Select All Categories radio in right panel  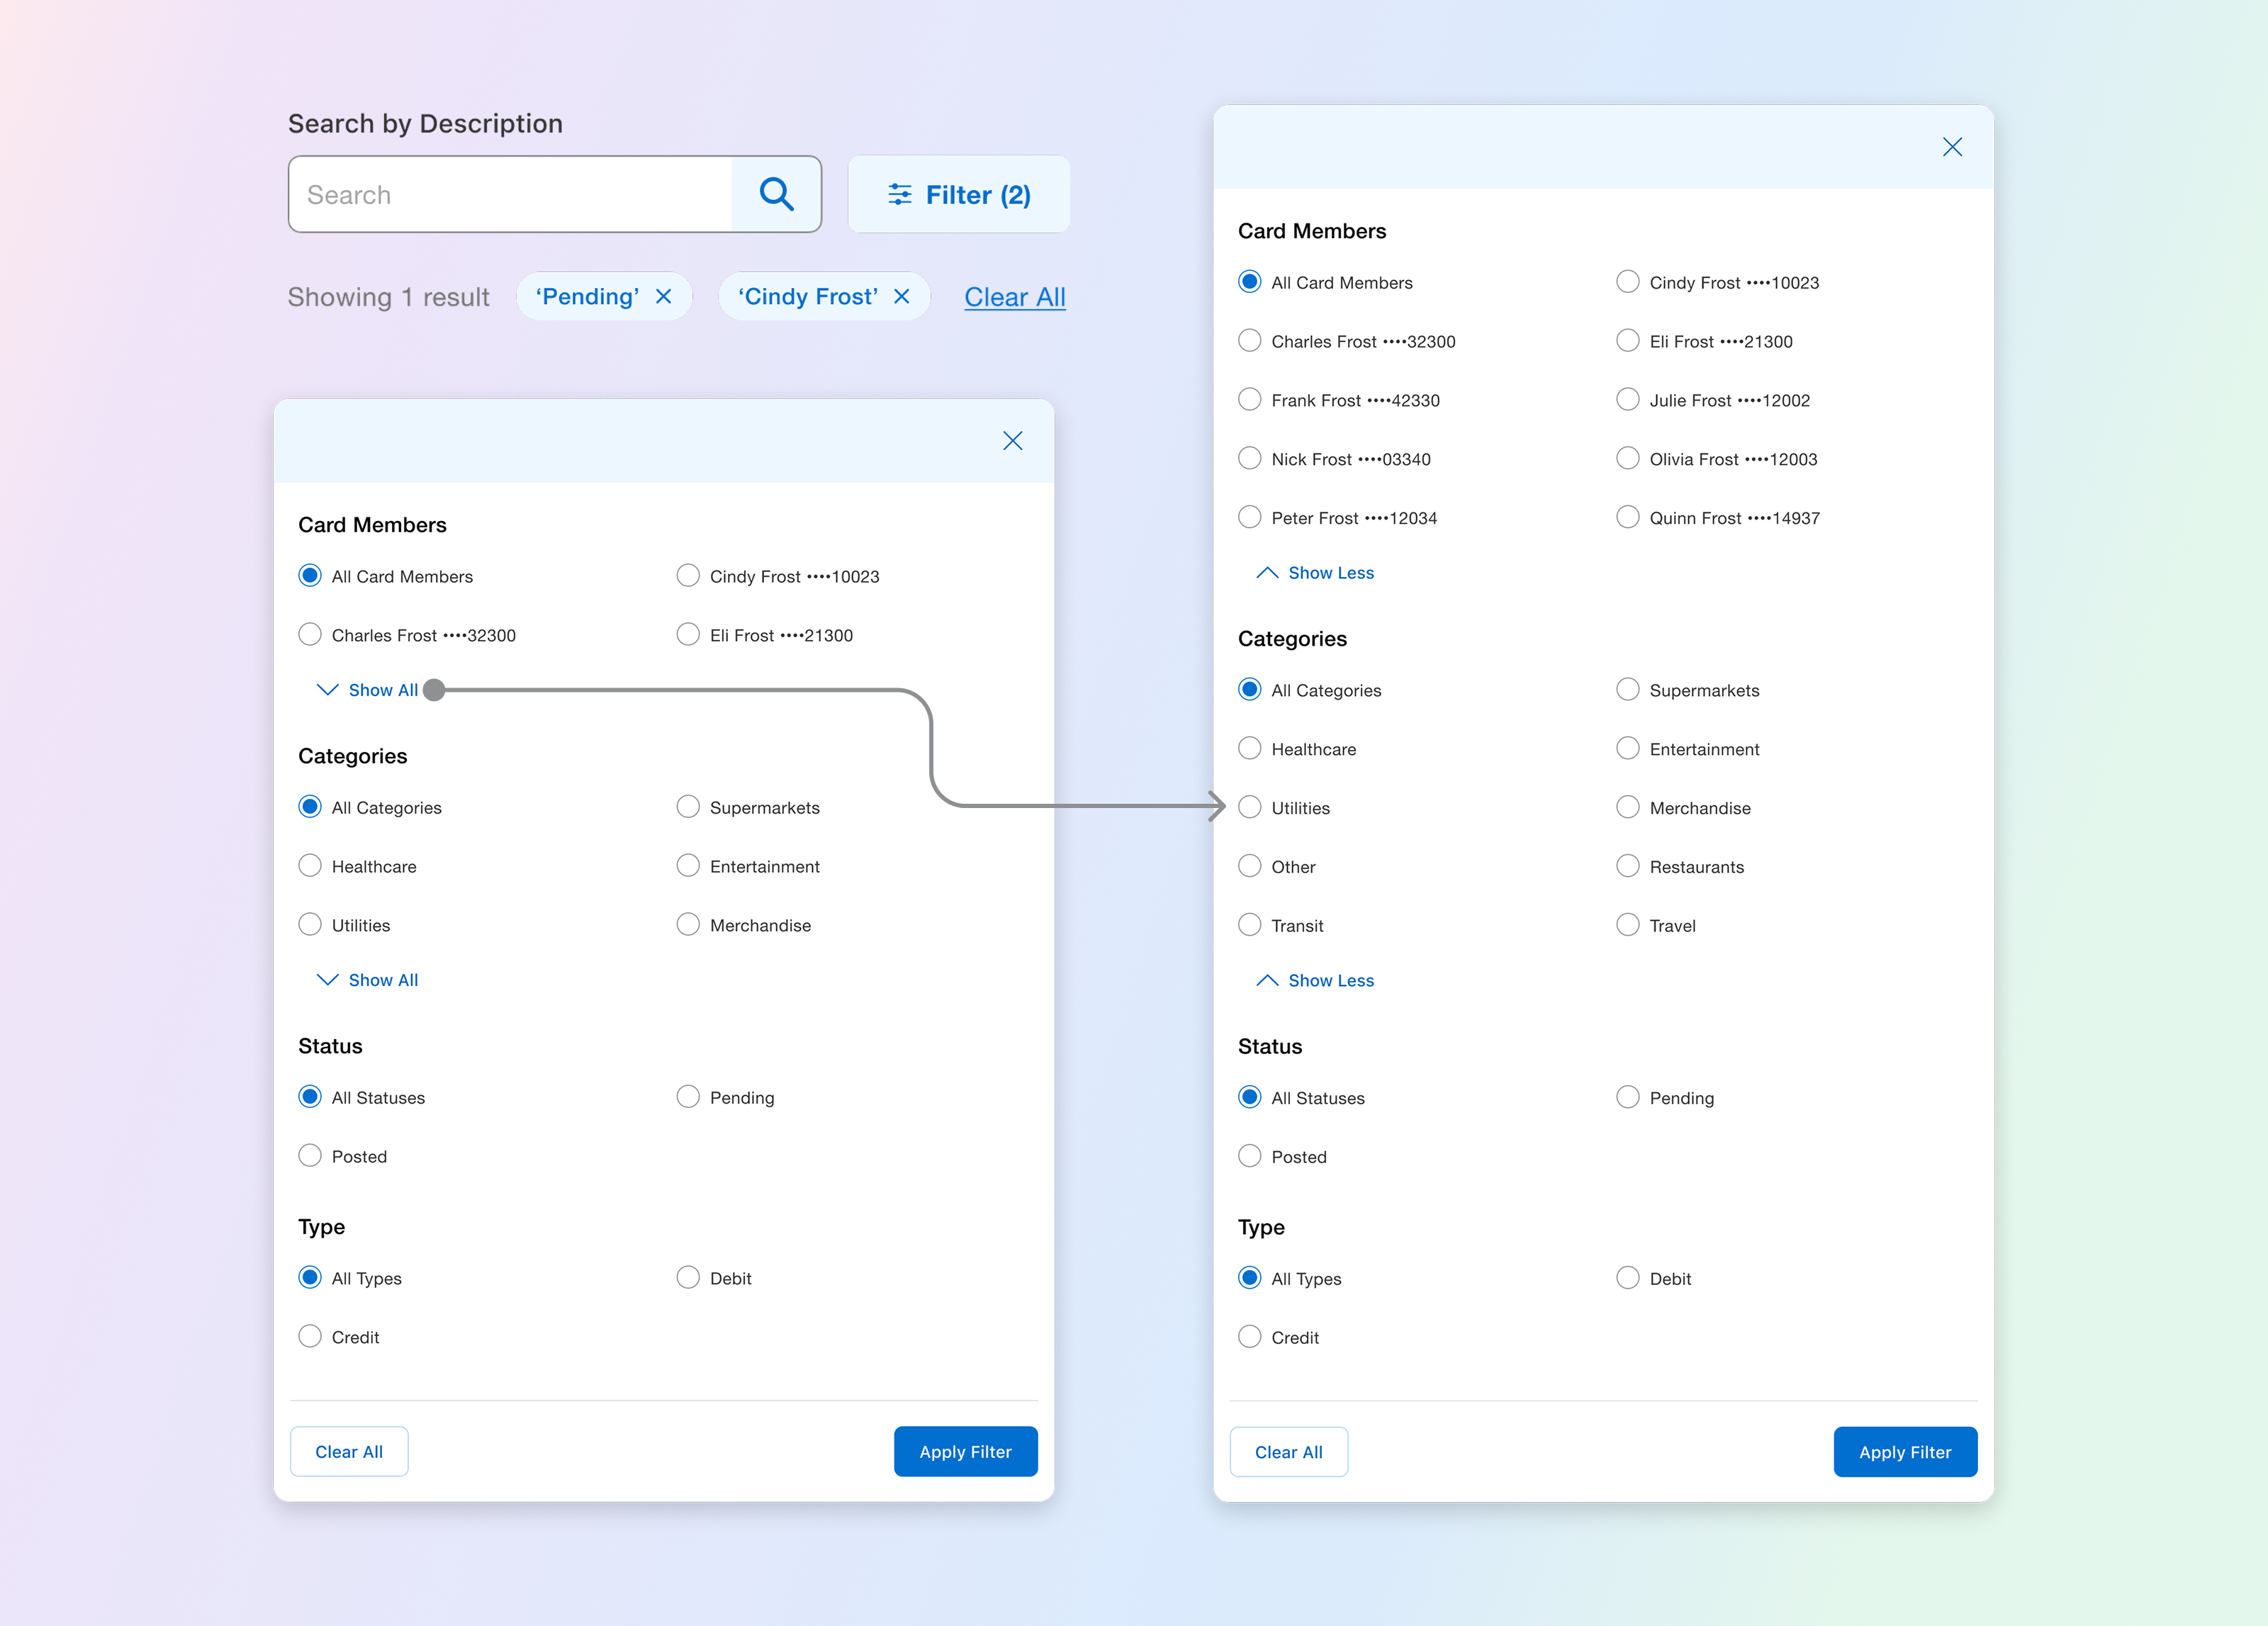pos(1250,690)
